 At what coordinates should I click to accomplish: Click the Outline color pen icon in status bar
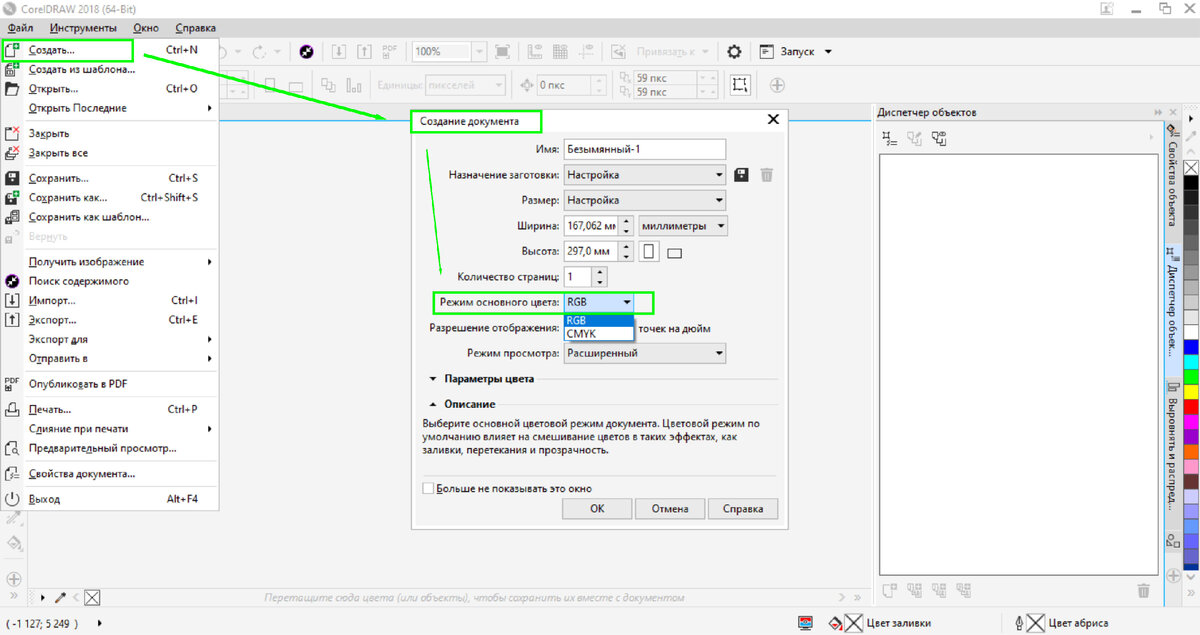[x=1018, y=623]
